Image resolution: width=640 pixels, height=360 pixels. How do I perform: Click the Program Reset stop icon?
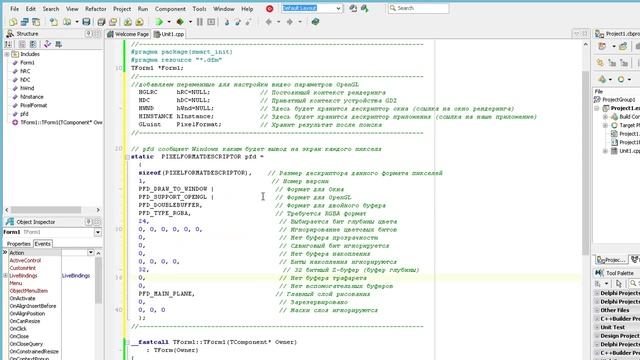[211, 22]
